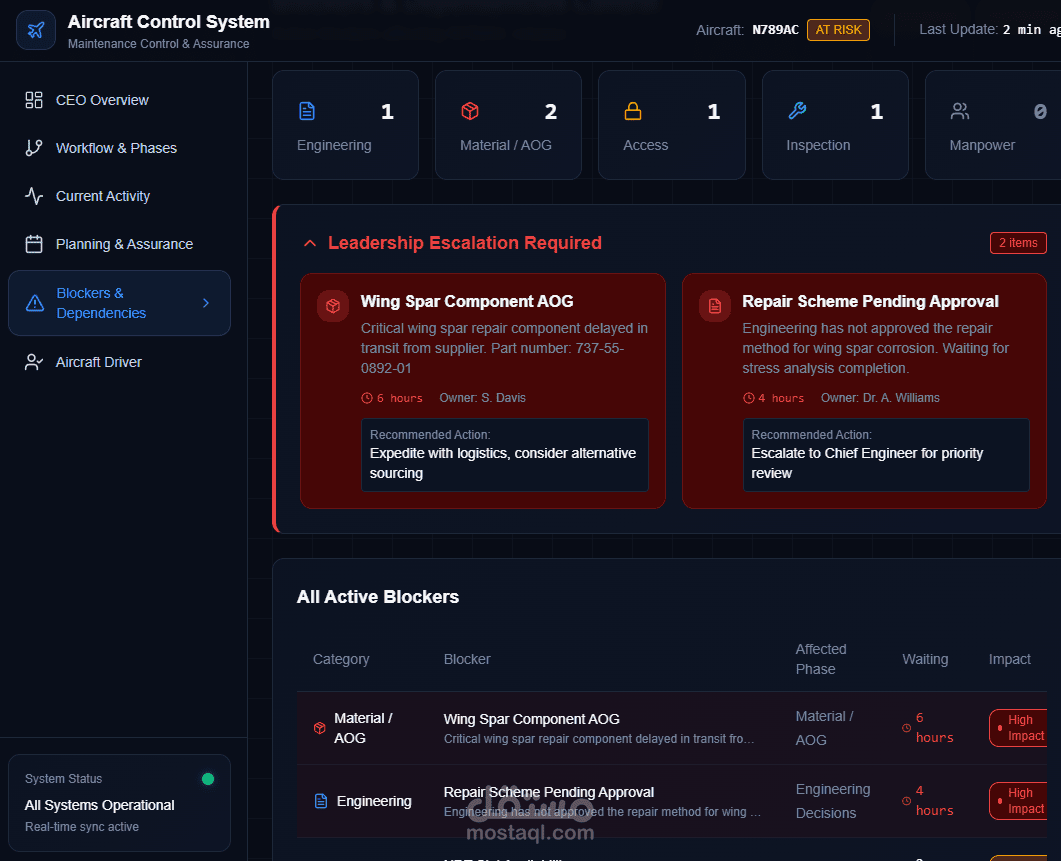
Task: Click the Planning & Assurance calendar icon
Action: pyautogui.click(x=34, y=244)
